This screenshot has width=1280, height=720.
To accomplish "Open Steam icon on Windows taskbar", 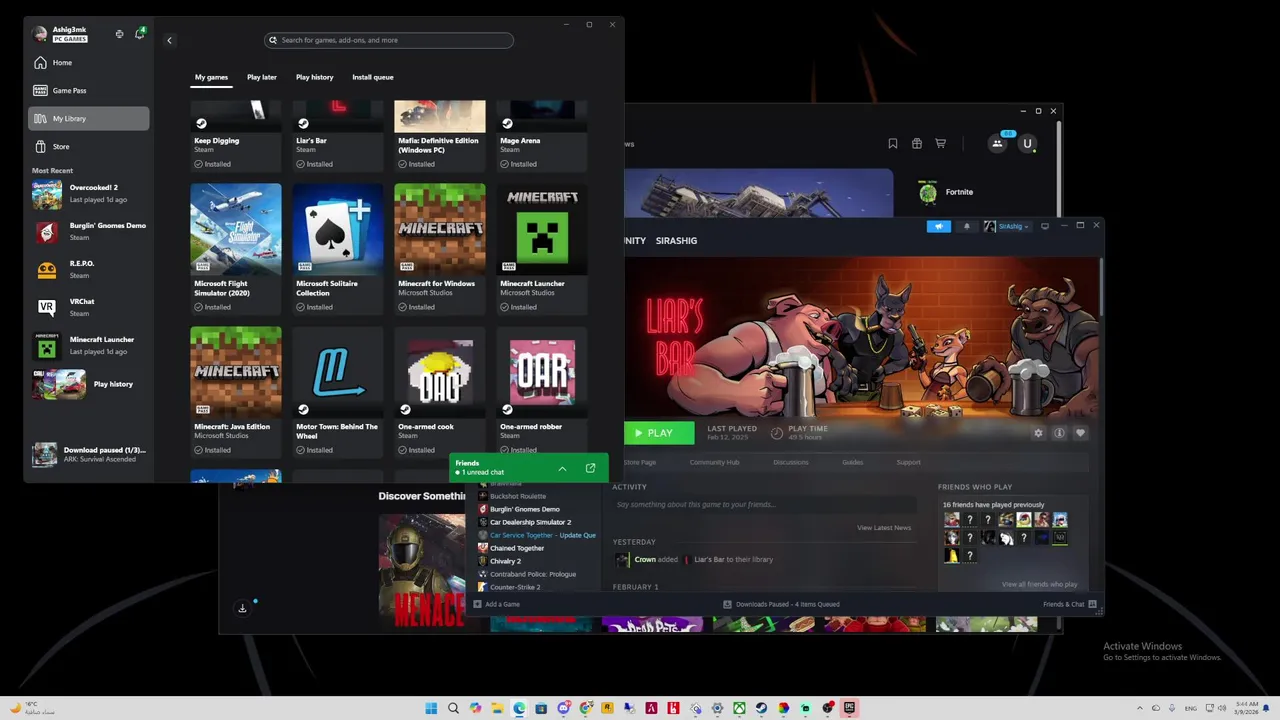I will click(x=761, y=708).
